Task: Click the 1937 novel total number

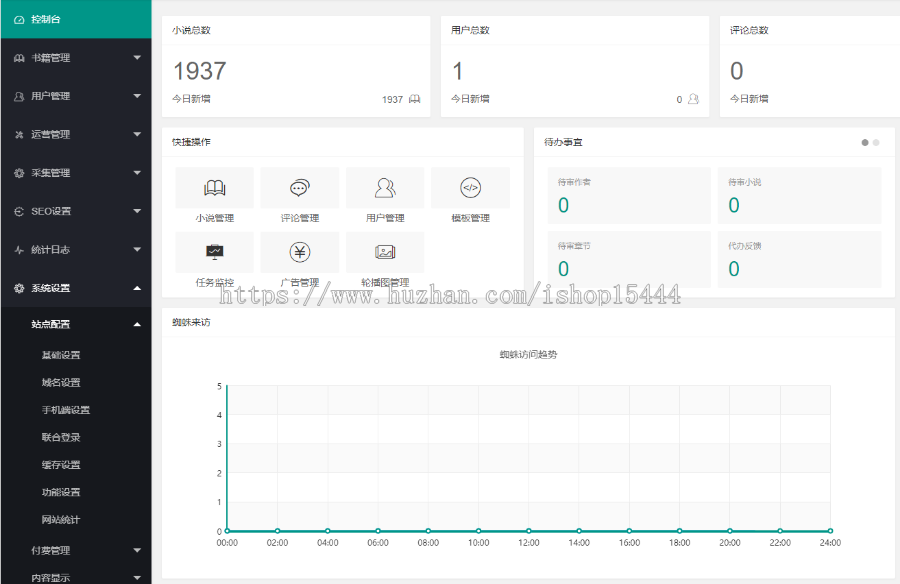Action: (x=200, y=71)
